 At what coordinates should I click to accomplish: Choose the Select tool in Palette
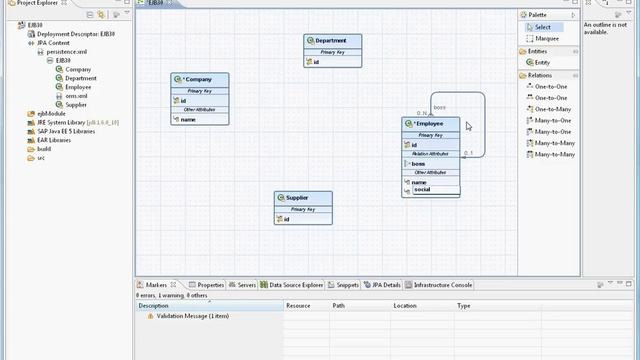point(544,27)
